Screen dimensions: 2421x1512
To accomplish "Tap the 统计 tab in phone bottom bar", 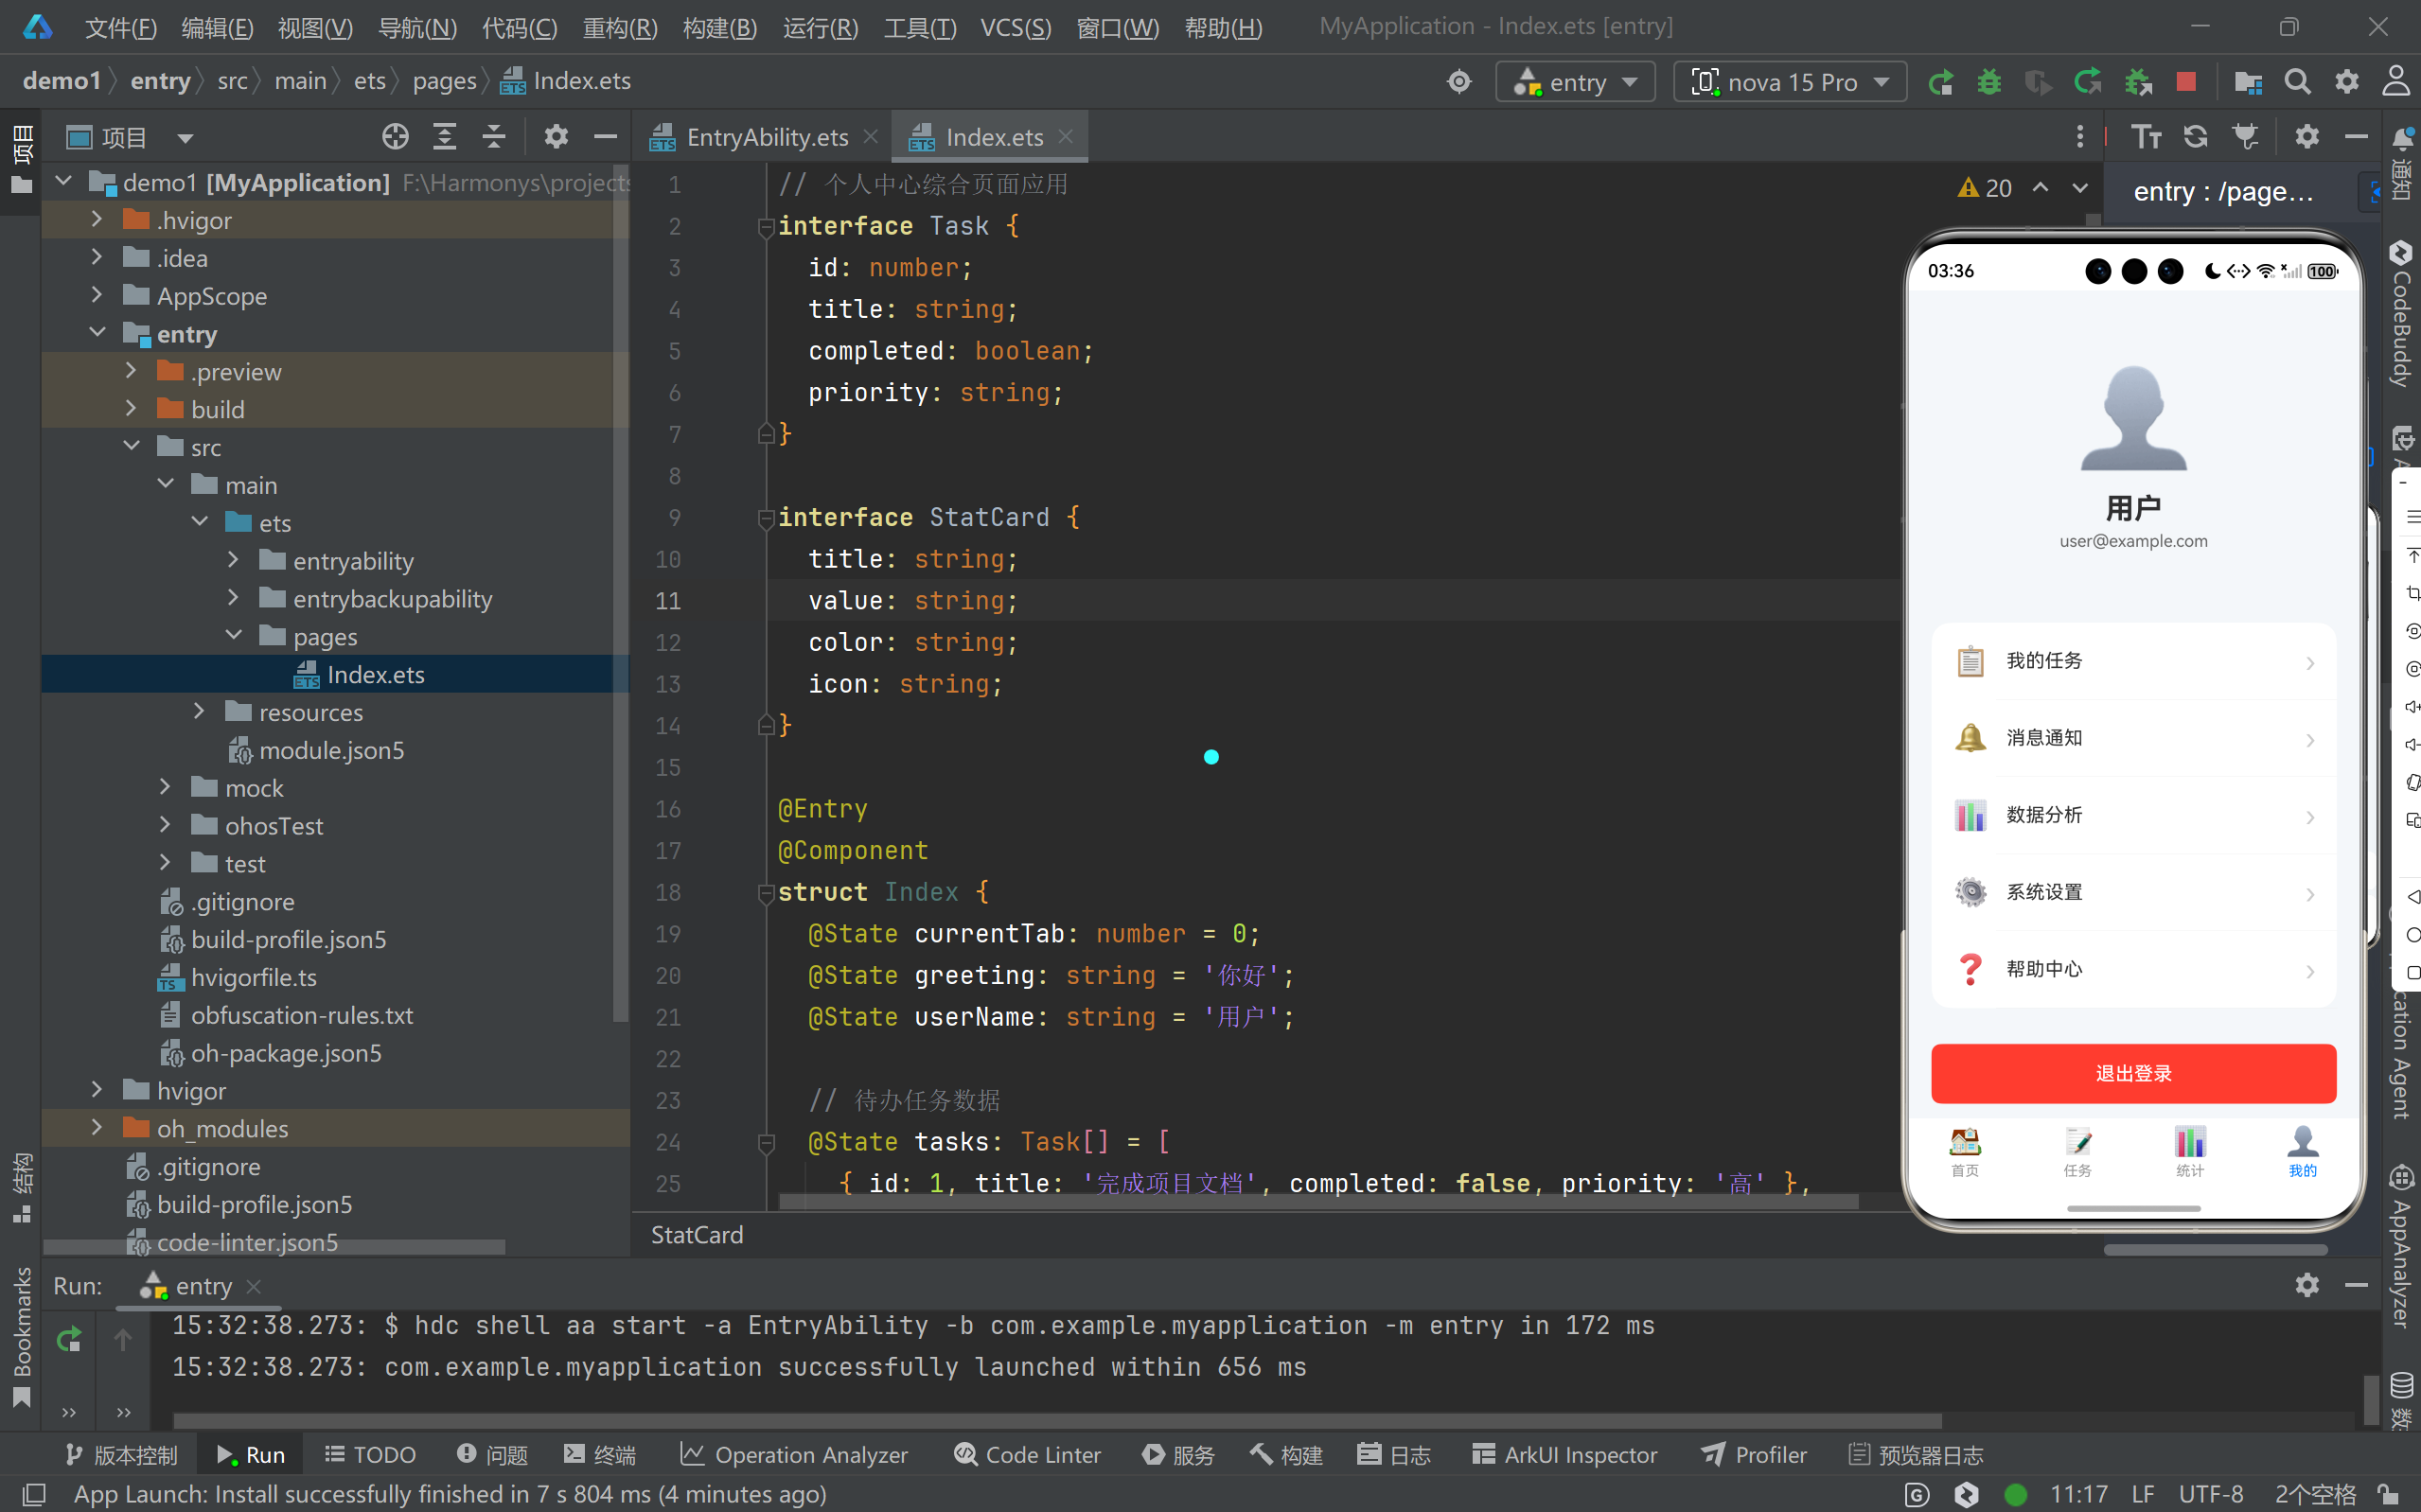I will tap(2190, 1152).
